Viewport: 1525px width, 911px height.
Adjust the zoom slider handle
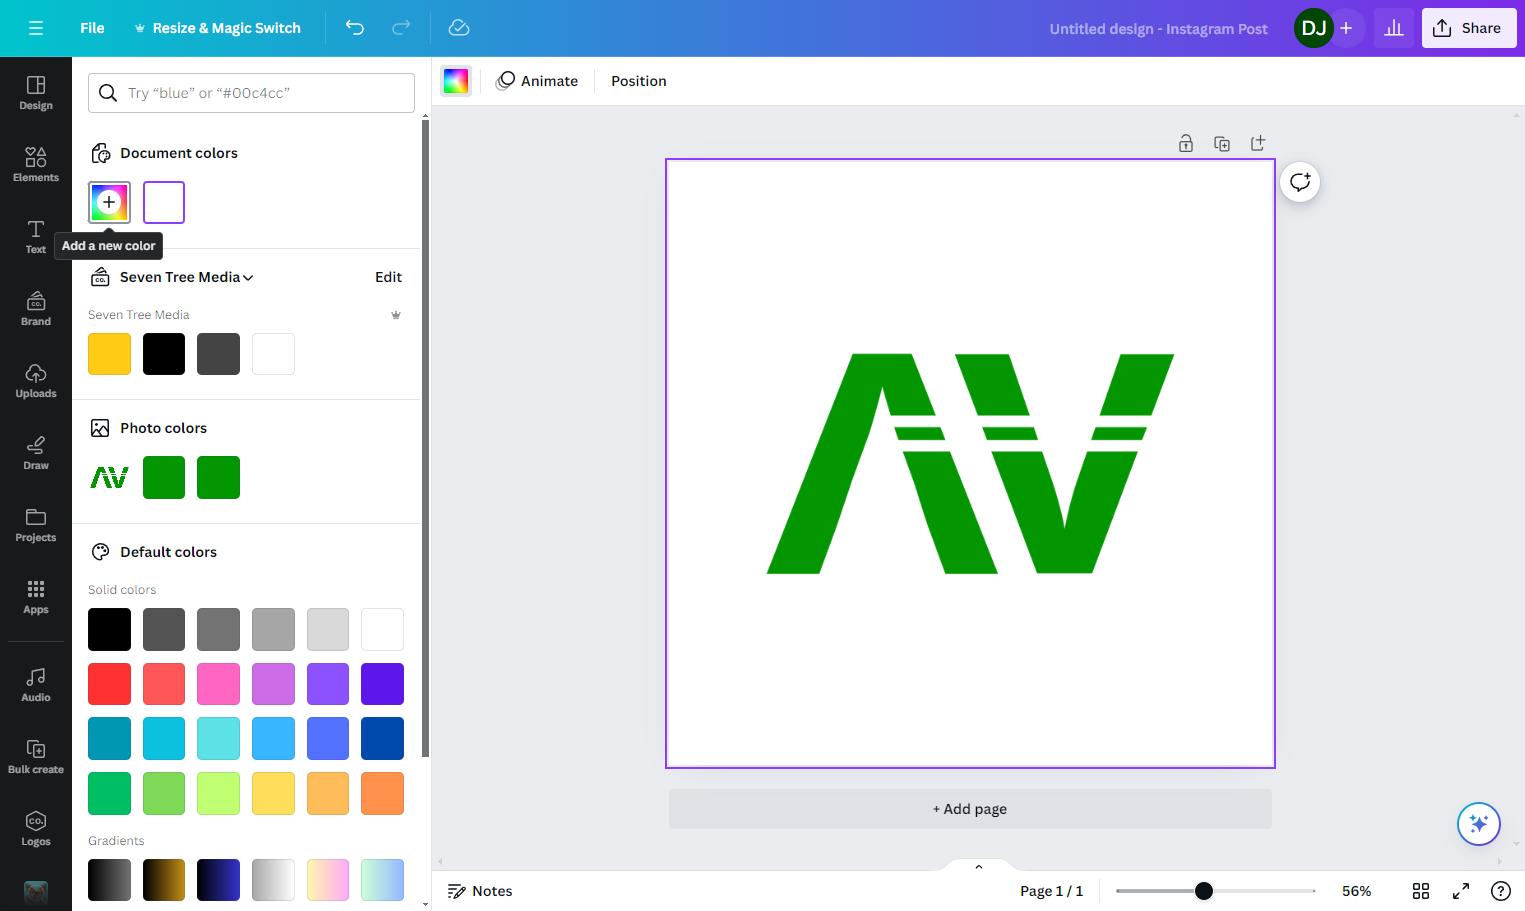point(1204,891)
